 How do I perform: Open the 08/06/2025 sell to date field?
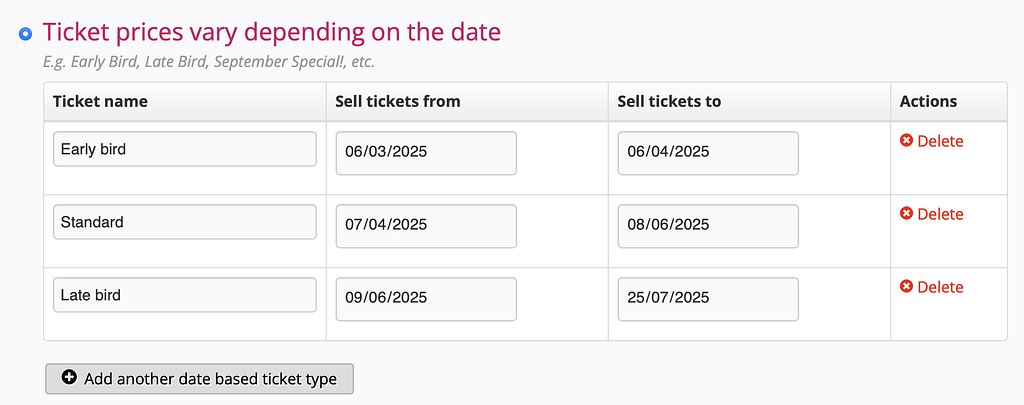pos(708,226)
